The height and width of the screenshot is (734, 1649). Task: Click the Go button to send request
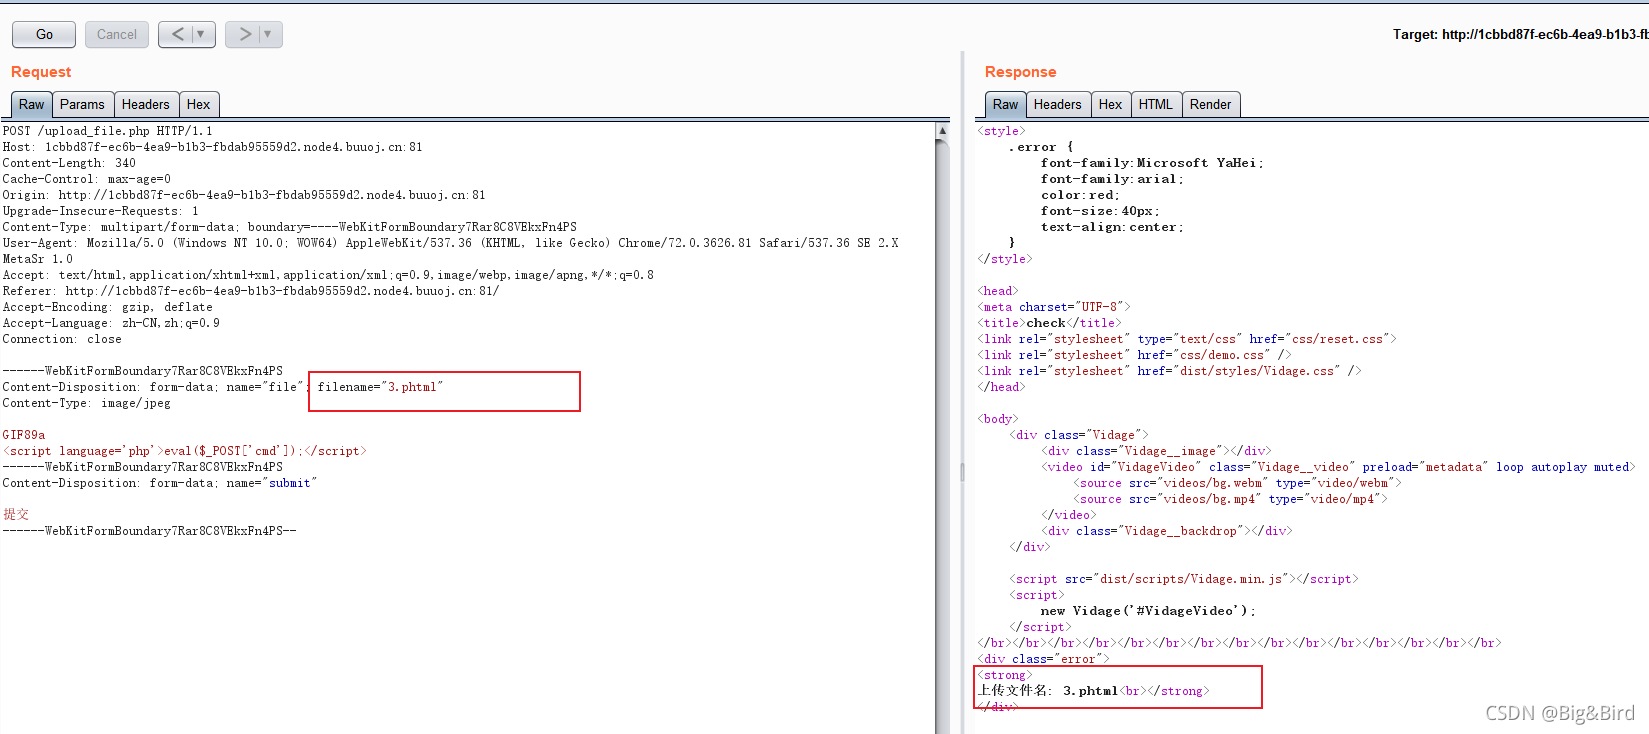coord(44,34)
